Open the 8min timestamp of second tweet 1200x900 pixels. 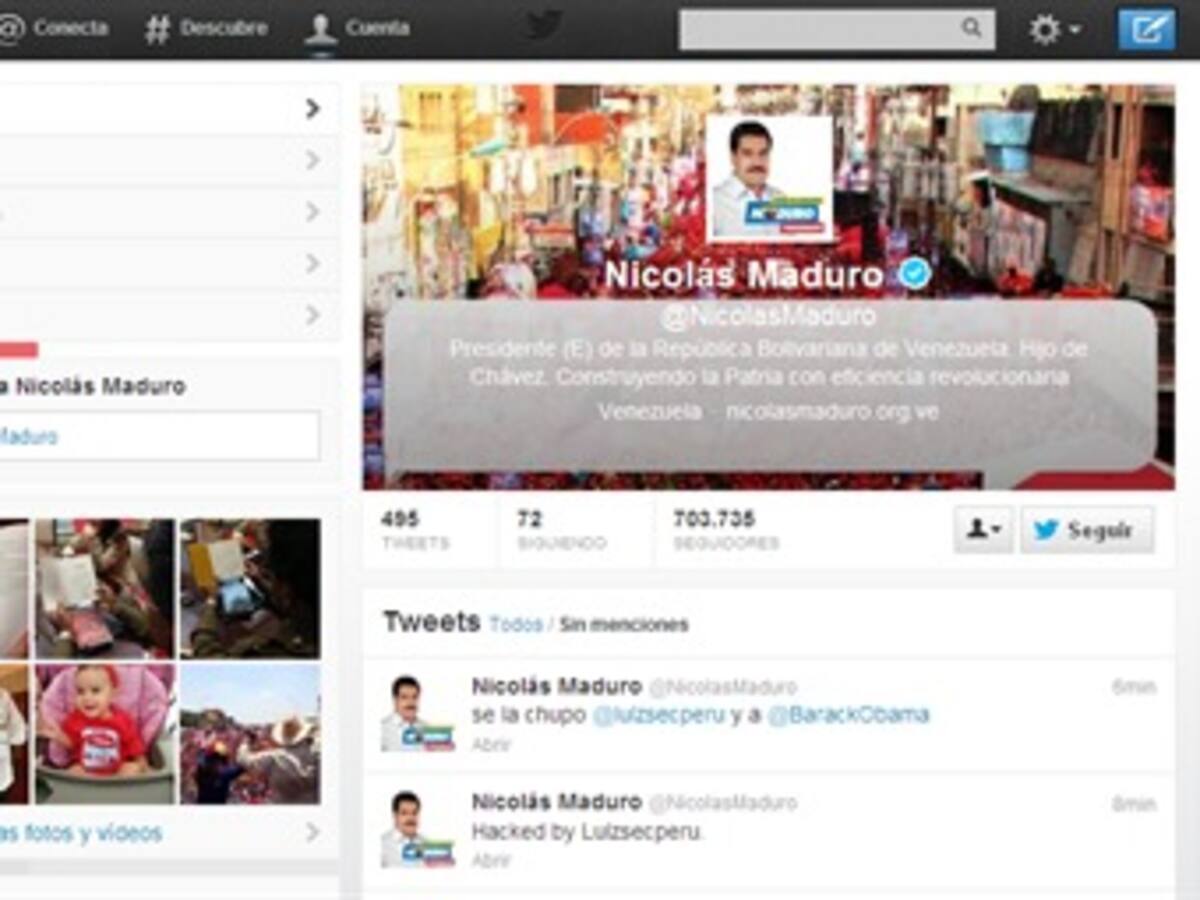(x=1134, y=803)
